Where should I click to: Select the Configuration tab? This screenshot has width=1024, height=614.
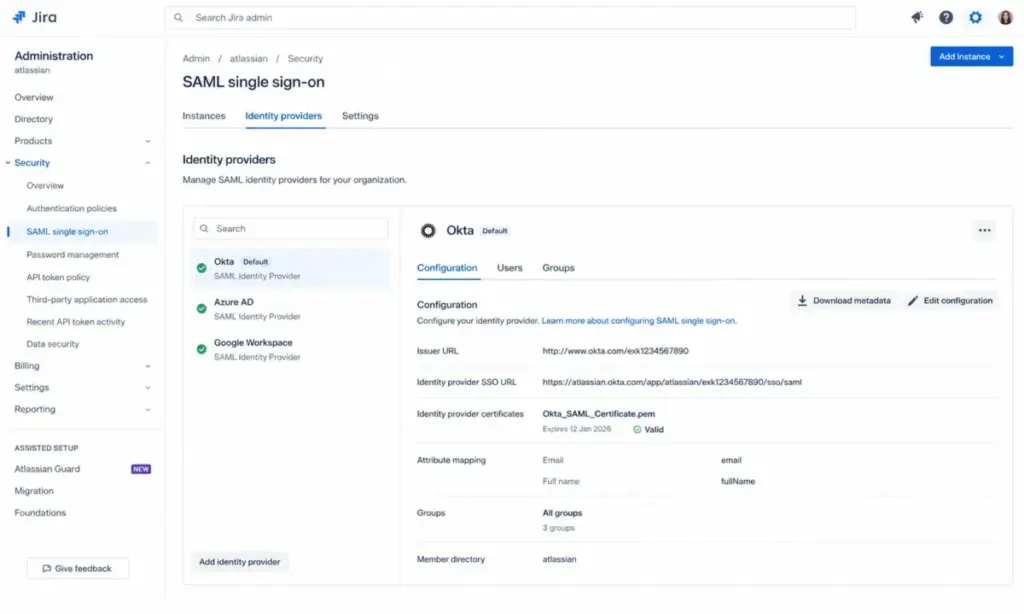click(x=447, y=268)
